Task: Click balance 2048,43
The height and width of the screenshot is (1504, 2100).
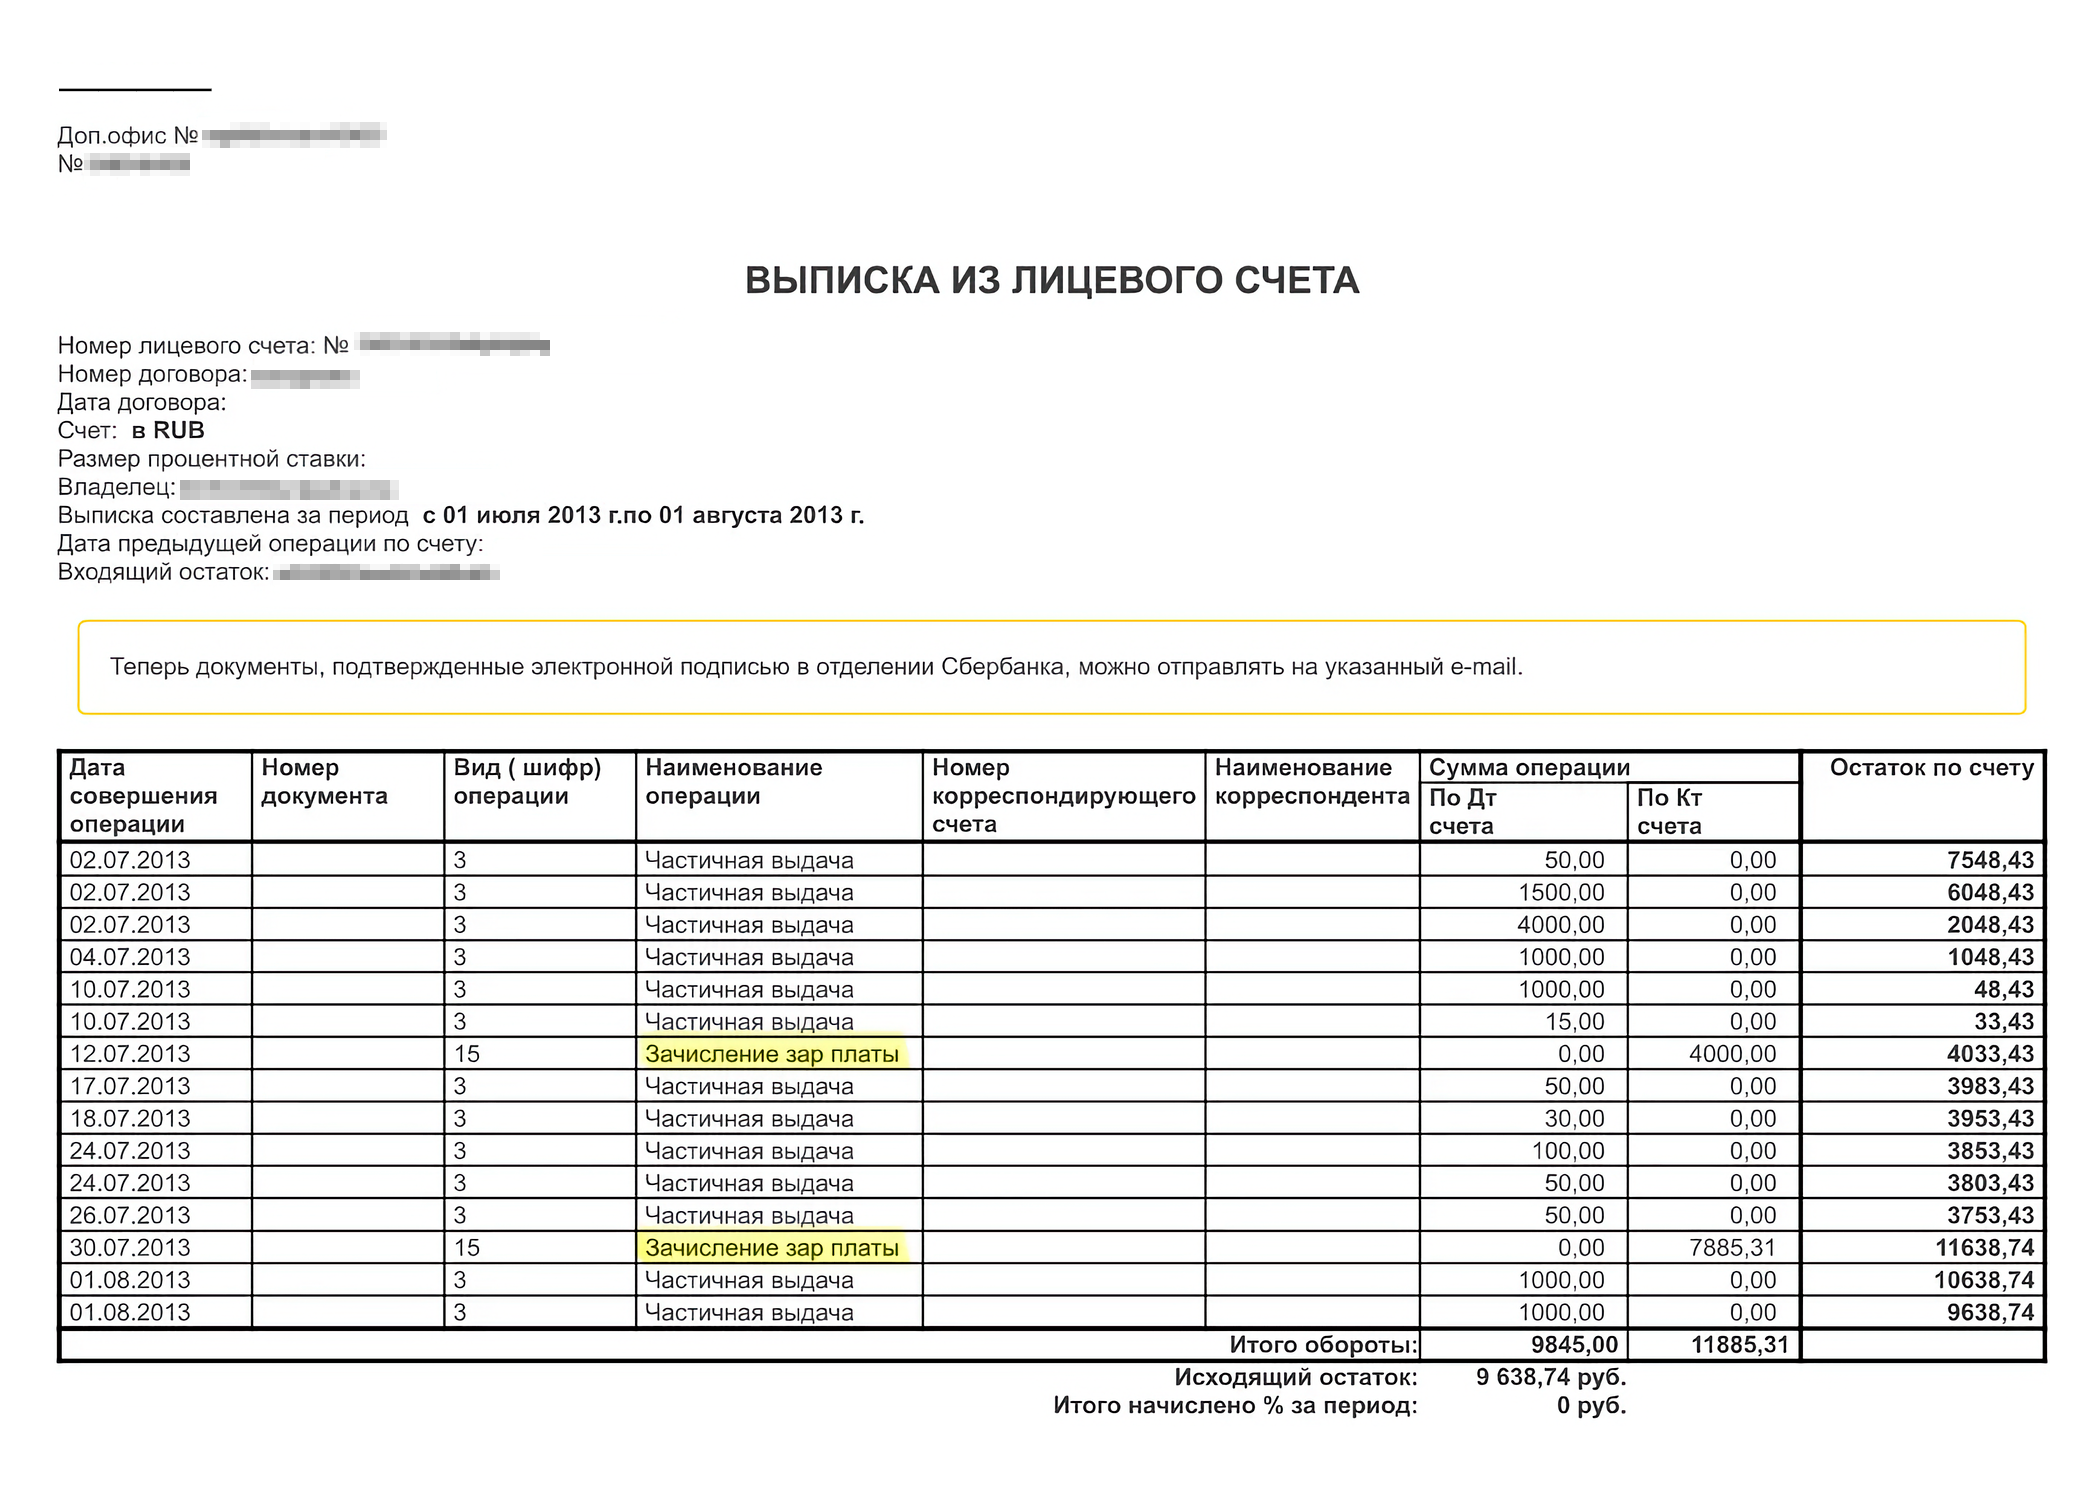Action: click(1990, 925)
